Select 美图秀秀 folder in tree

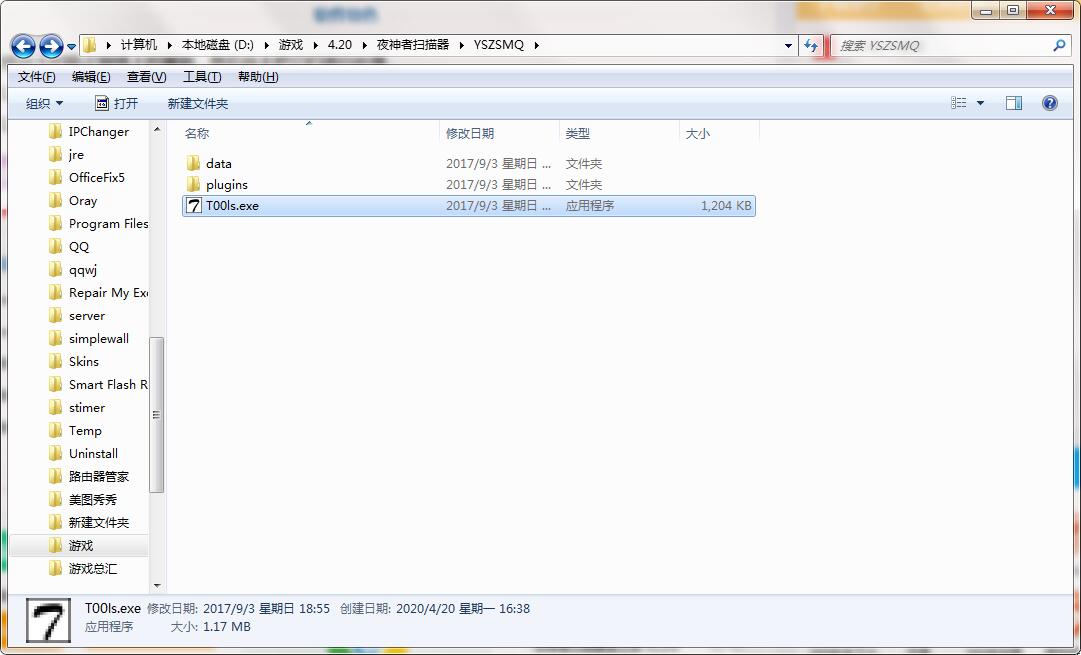point(84,499)
